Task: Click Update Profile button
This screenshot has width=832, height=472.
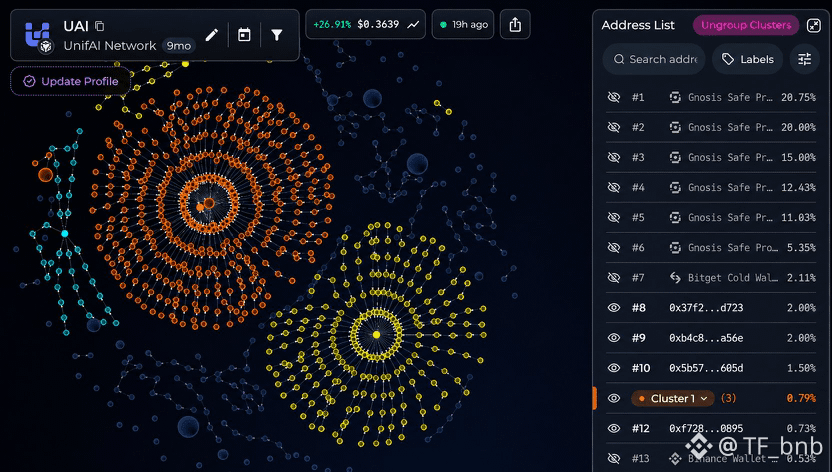Action: coord(71,81)
